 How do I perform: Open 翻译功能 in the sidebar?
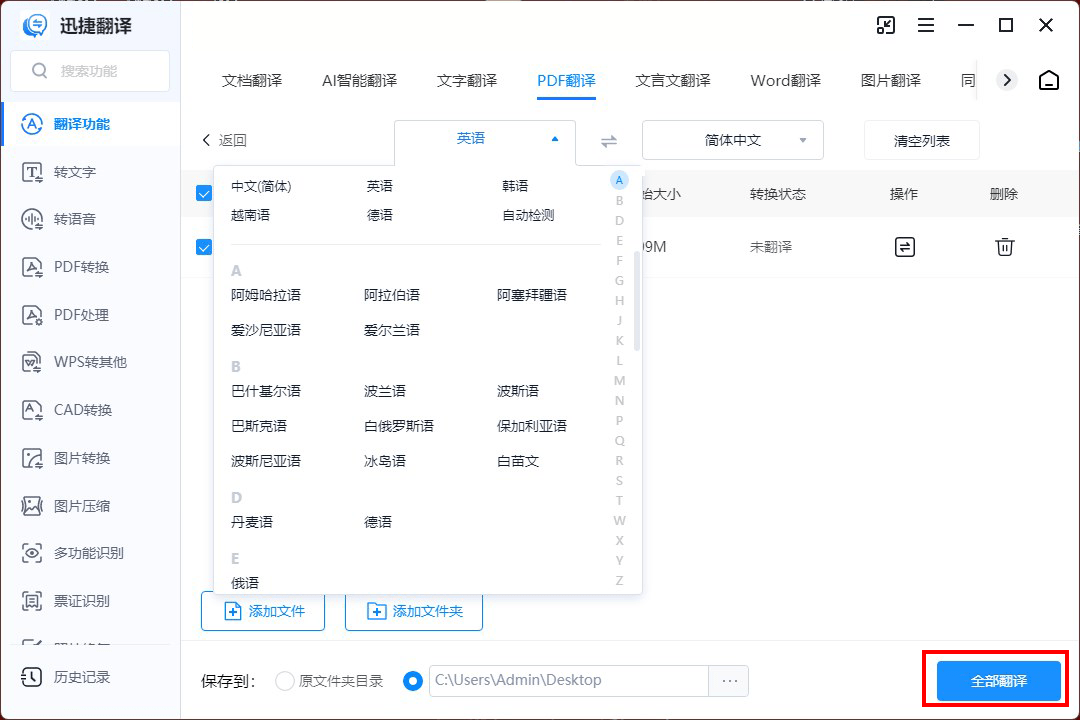pyautogui.click(x=91, y=124)
